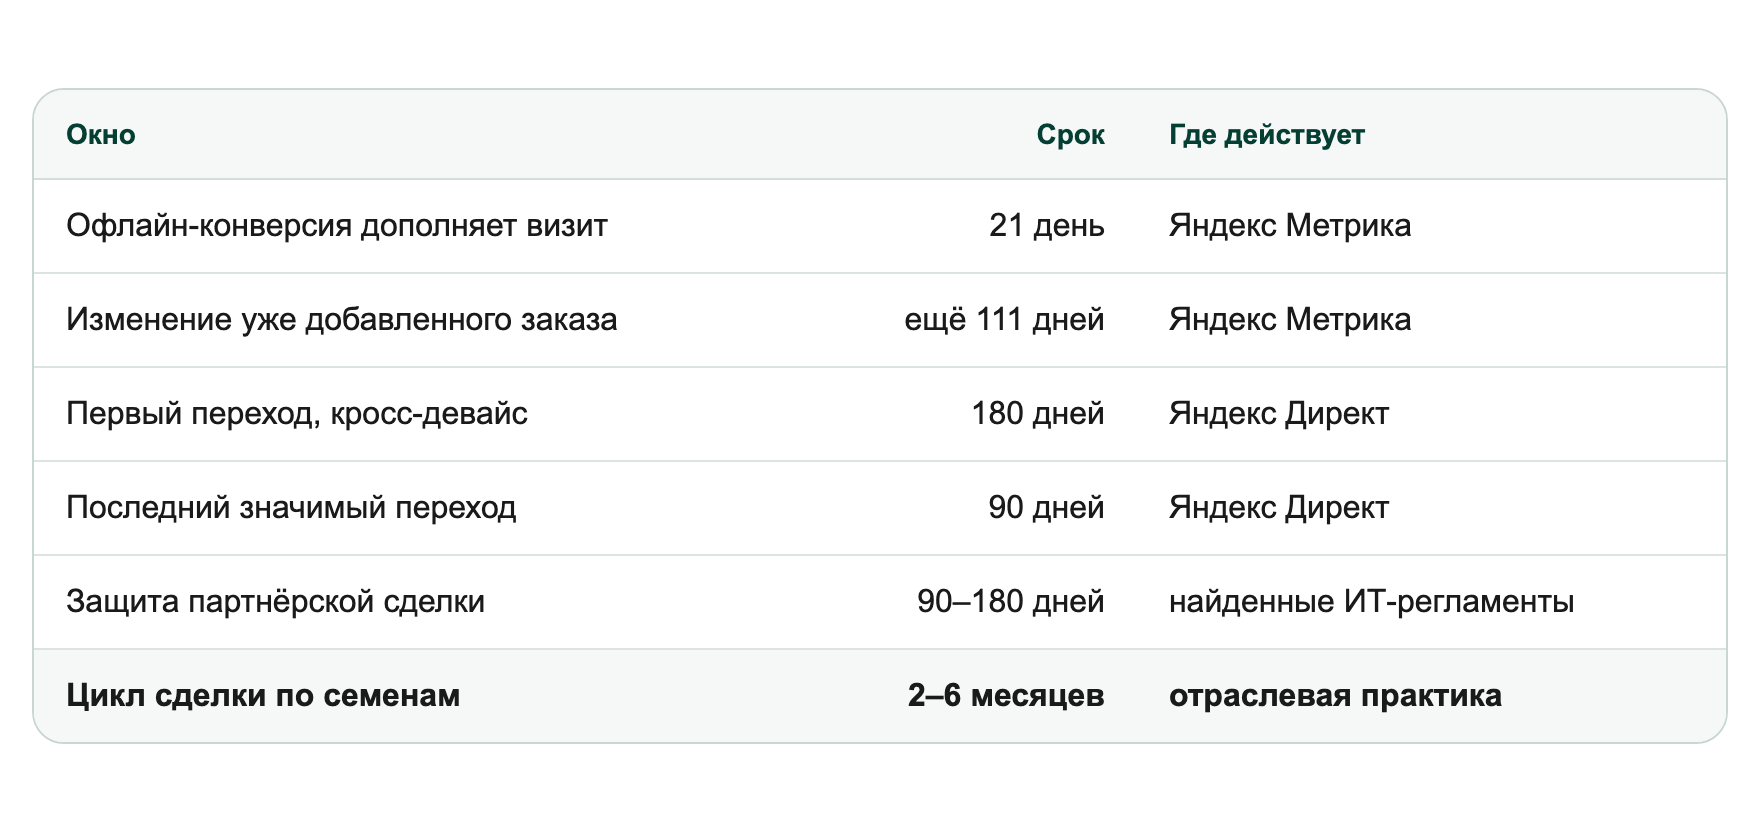Click the "найденные ИТ-регламенты" cell
This screenshot has width=1760, height=832.
click(1372, 602)
